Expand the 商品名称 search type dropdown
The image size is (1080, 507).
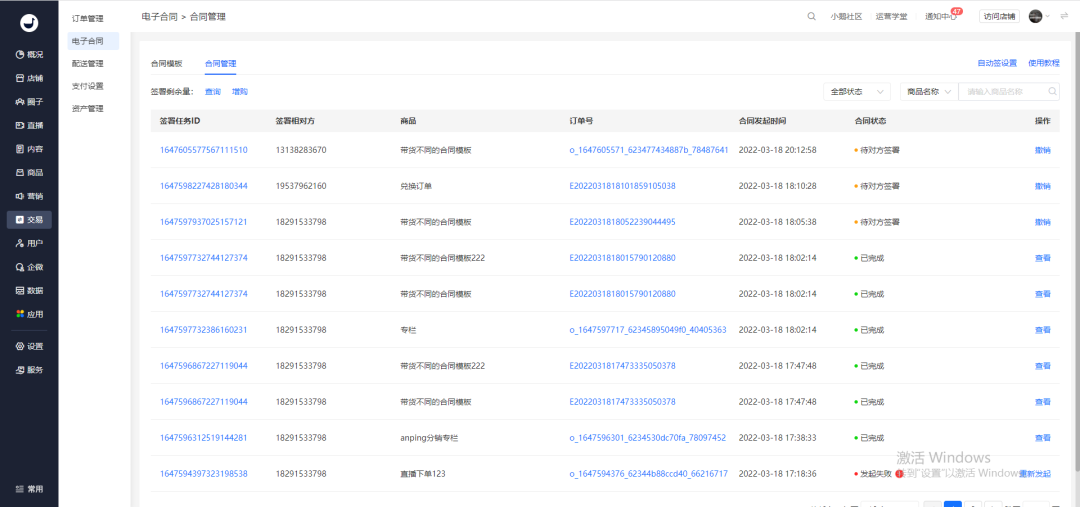click(928, 92)
